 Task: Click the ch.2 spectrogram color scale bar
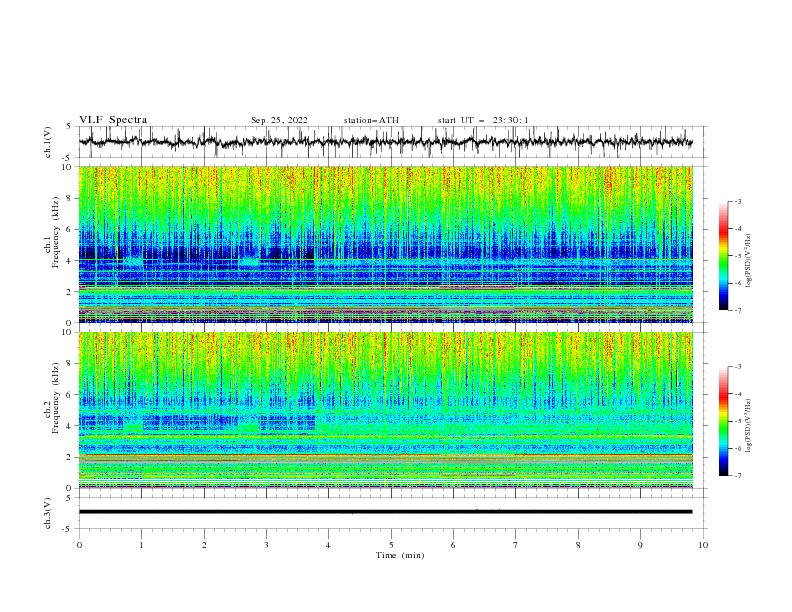[723, 421]
